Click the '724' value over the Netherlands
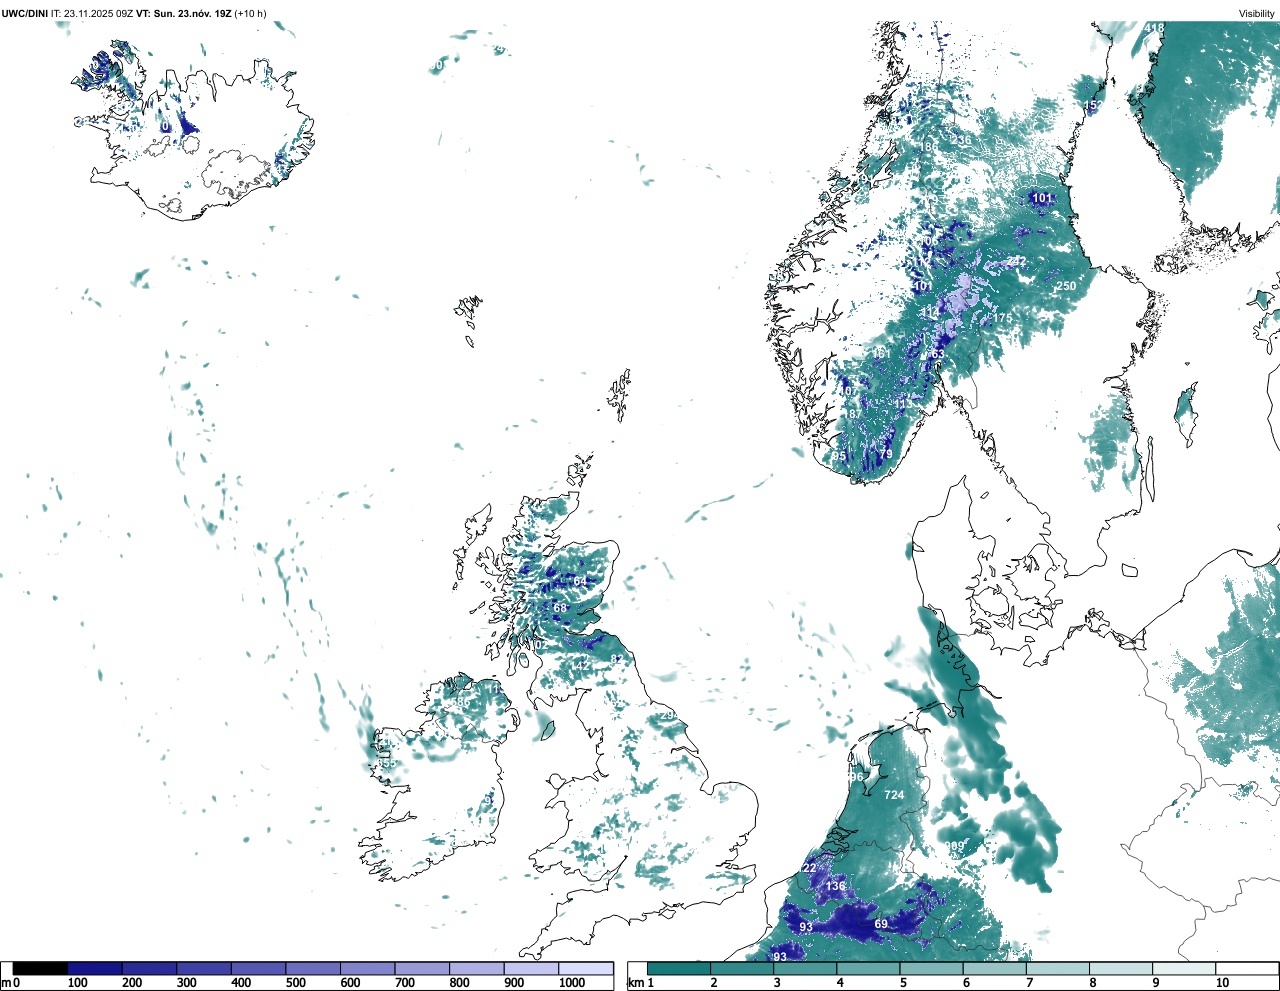 tap(894, 796)
